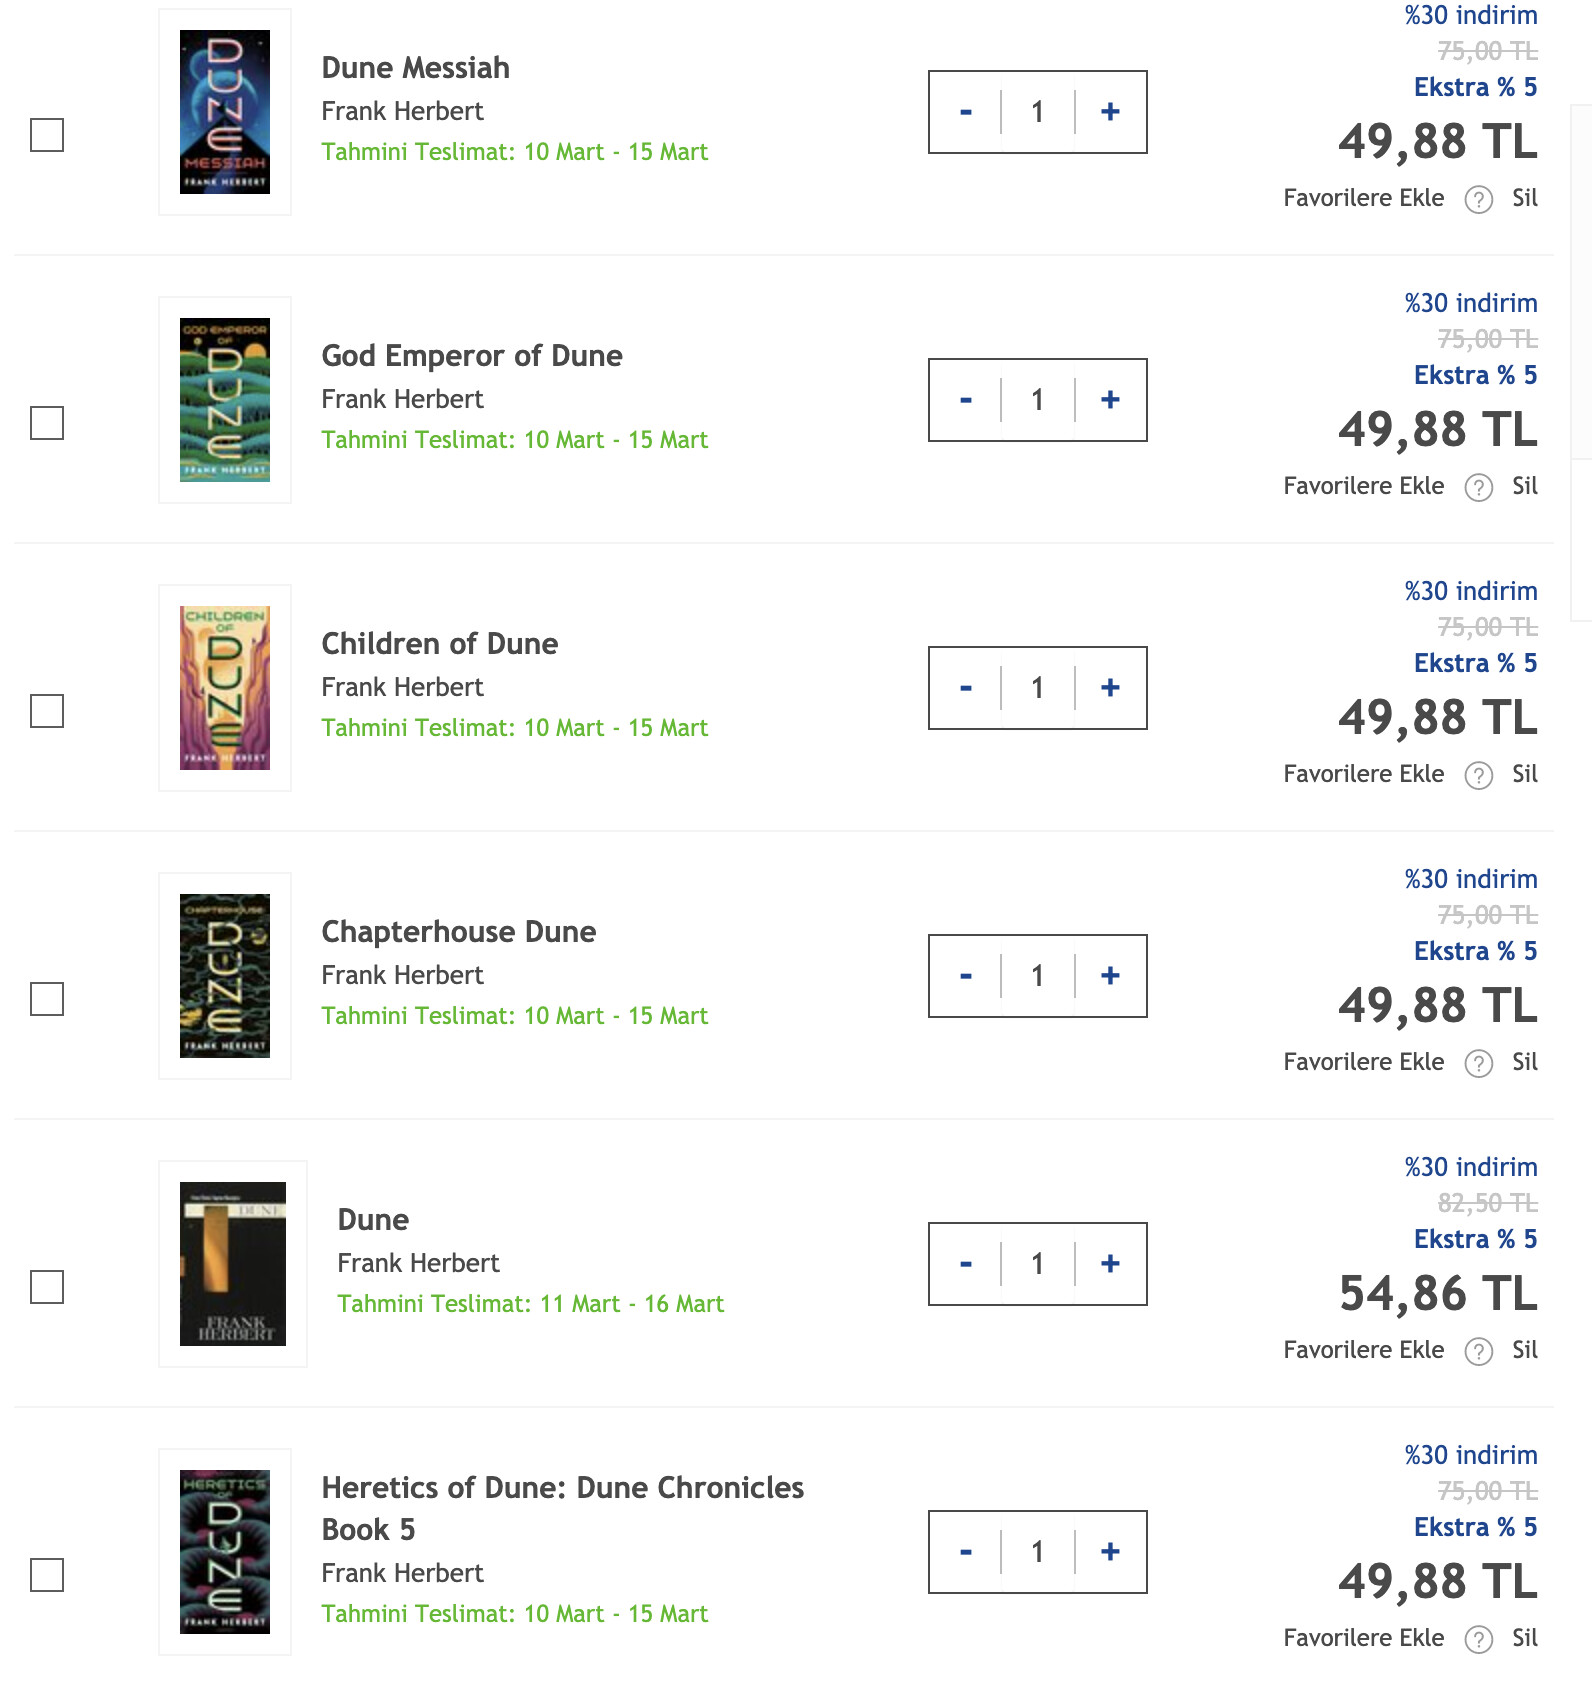Delete God Emperor of Dune with Sil
The height and width of the screenshot is (1686, 1592).
coord(1524,486)
